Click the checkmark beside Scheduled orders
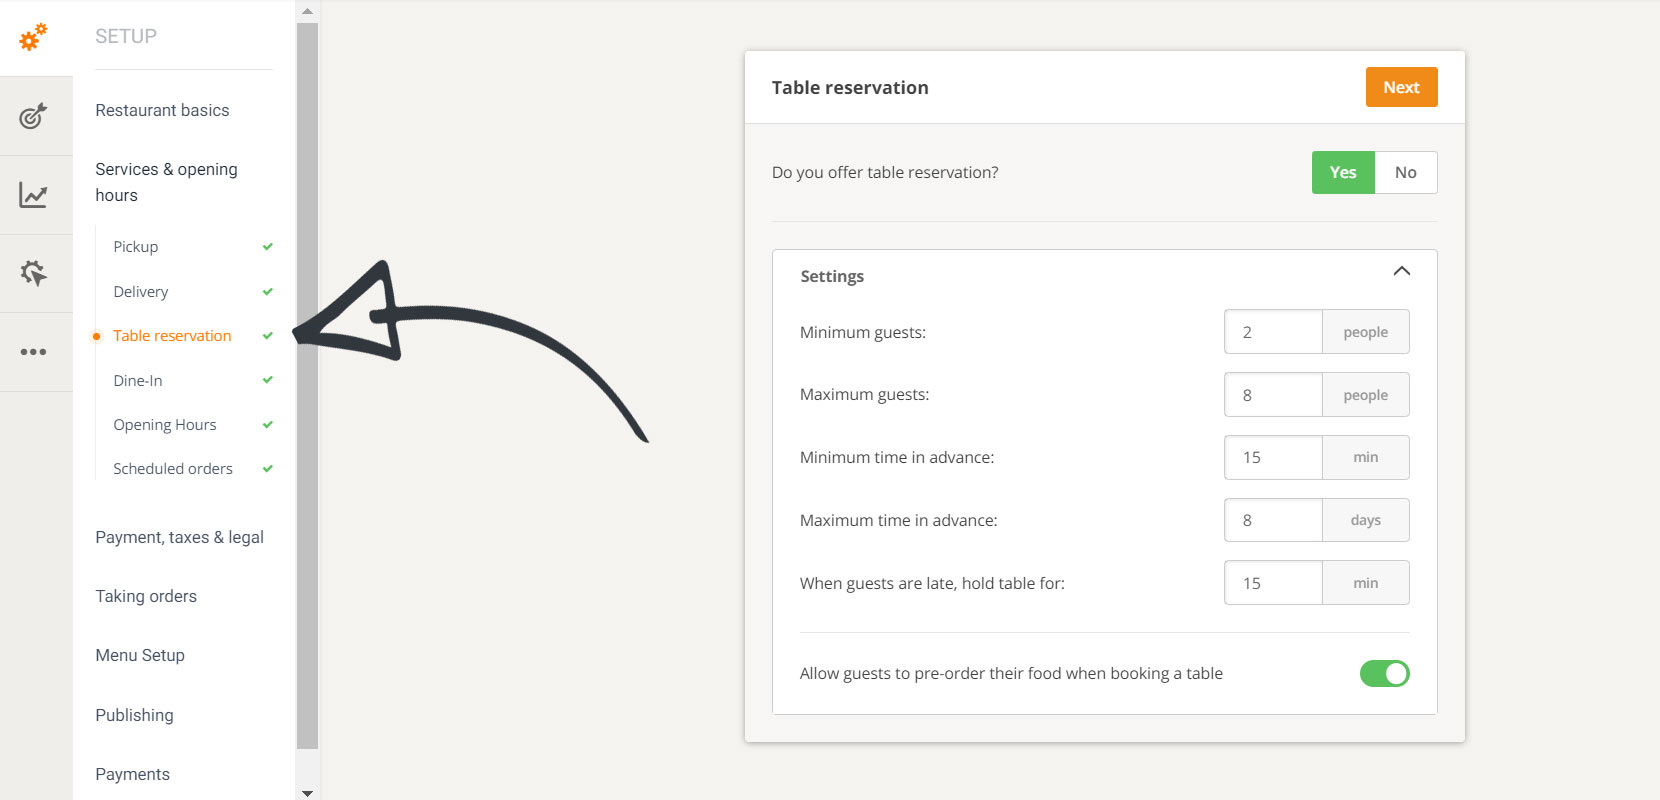The width and height of the screenshot is (1660, 800). (266, 468)
